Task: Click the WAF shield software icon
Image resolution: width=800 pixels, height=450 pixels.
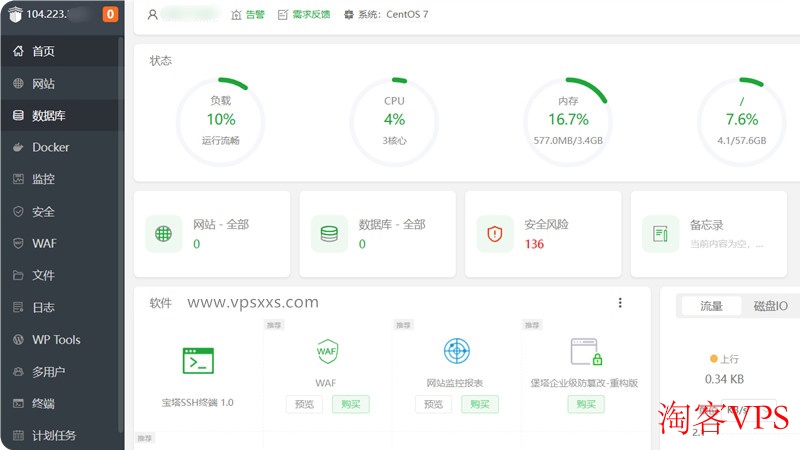Action: coord(327,351)
